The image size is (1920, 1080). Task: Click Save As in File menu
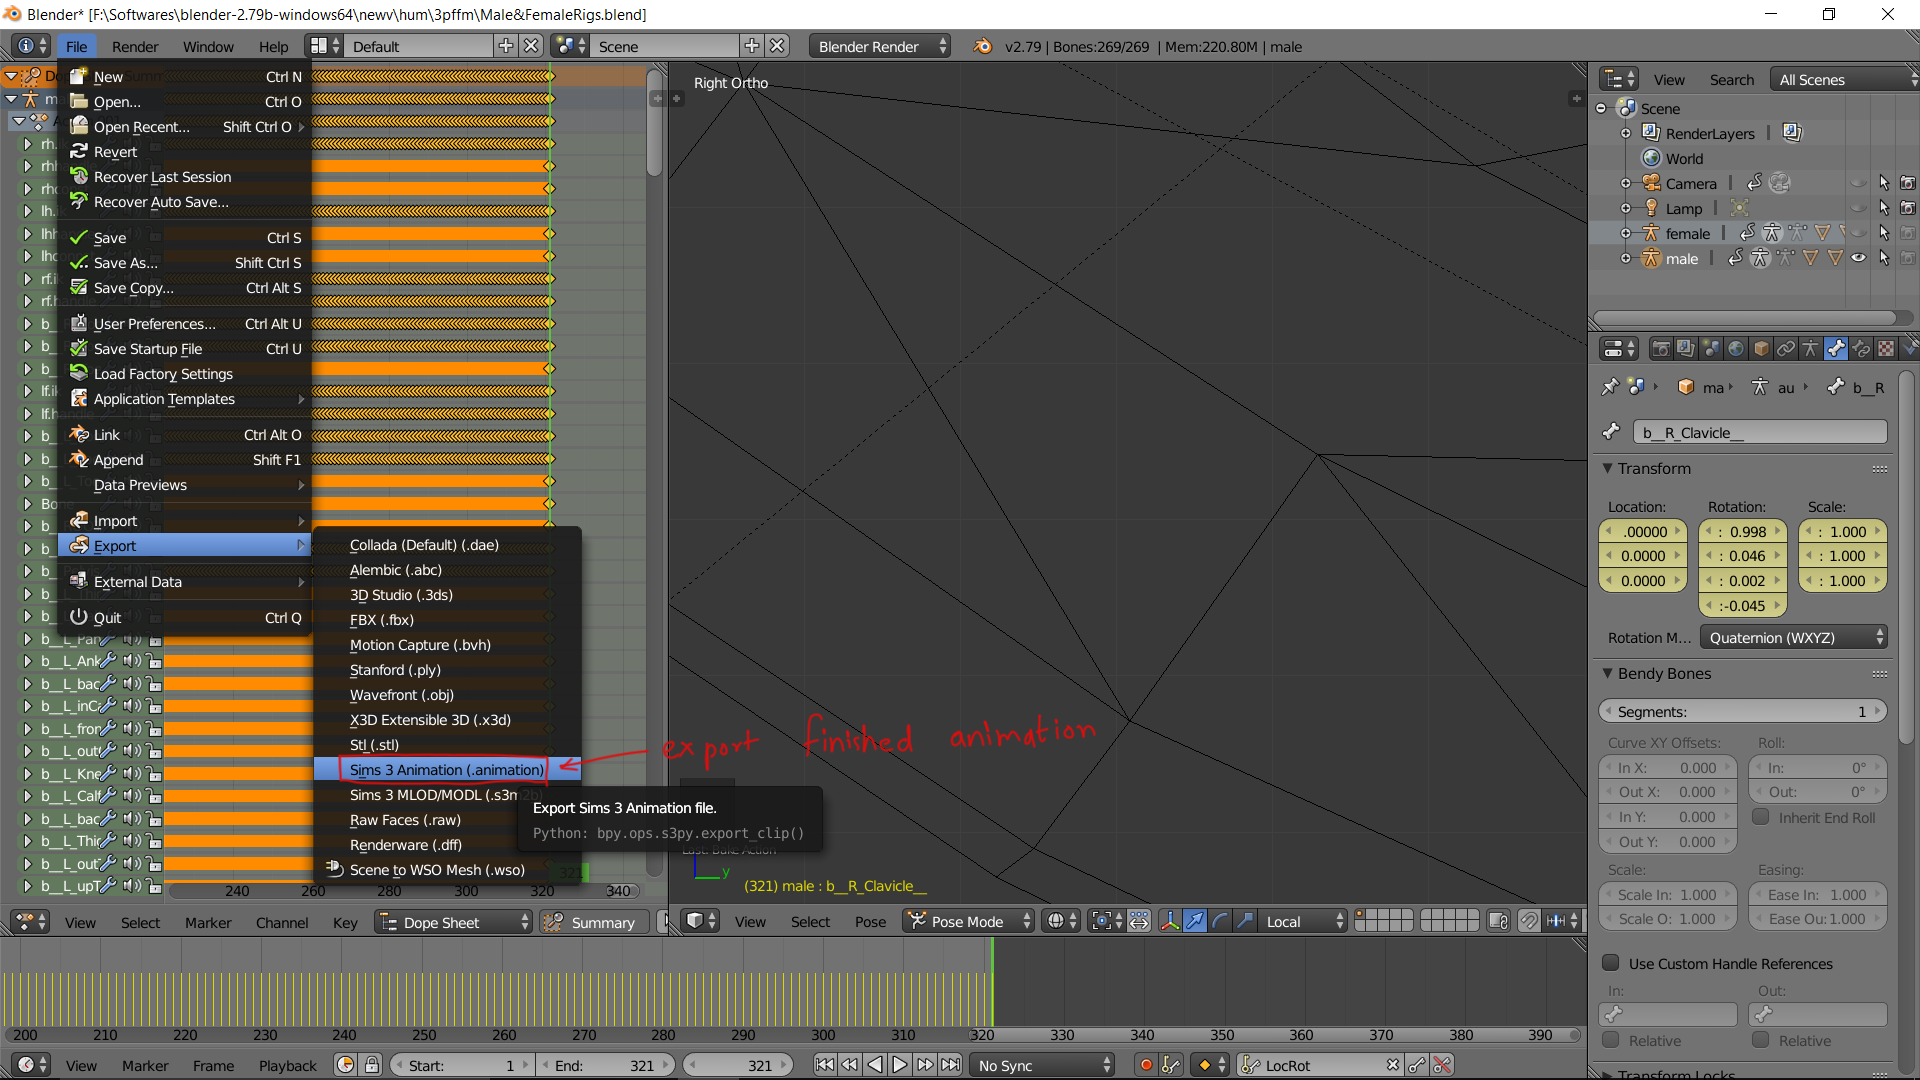pyautogui.click(x=186, y=263)
